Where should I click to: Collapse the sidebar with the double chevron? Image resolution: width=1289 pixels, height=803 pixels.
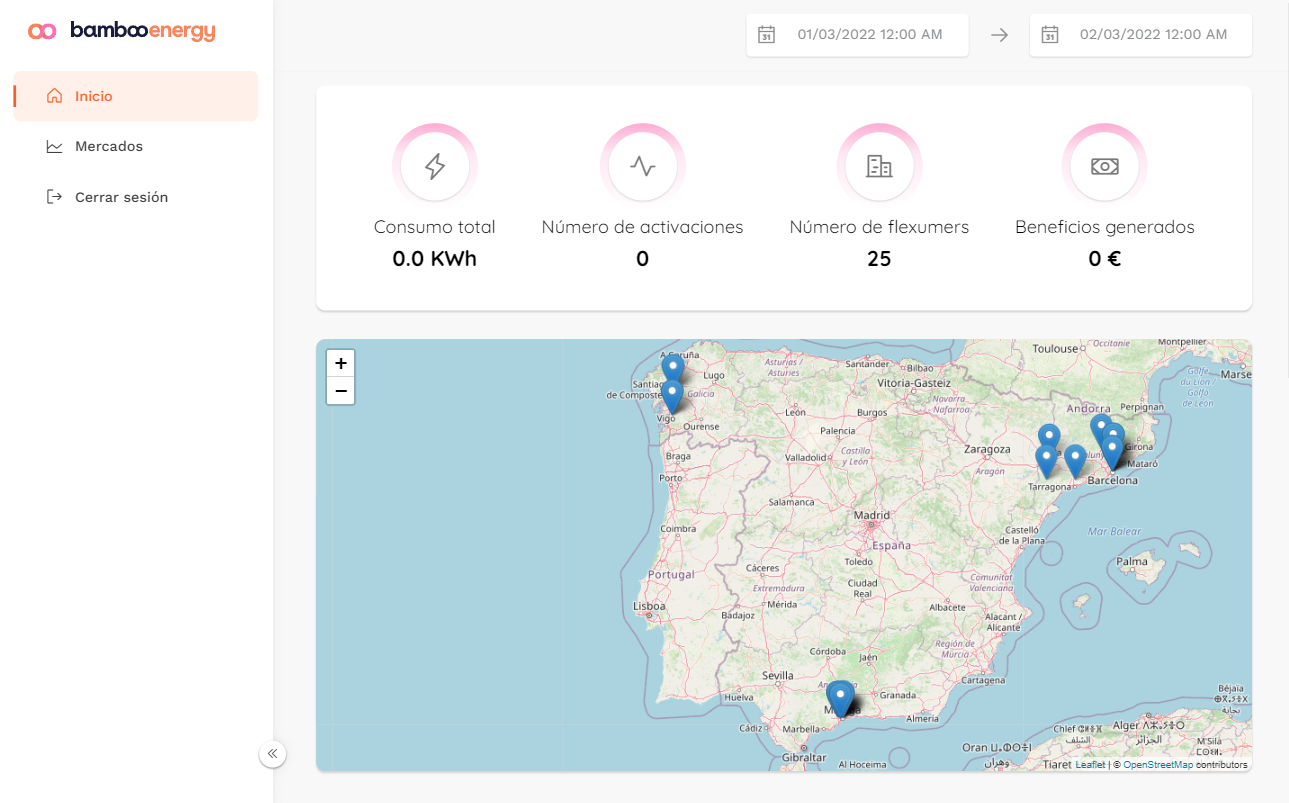(272, 754)
